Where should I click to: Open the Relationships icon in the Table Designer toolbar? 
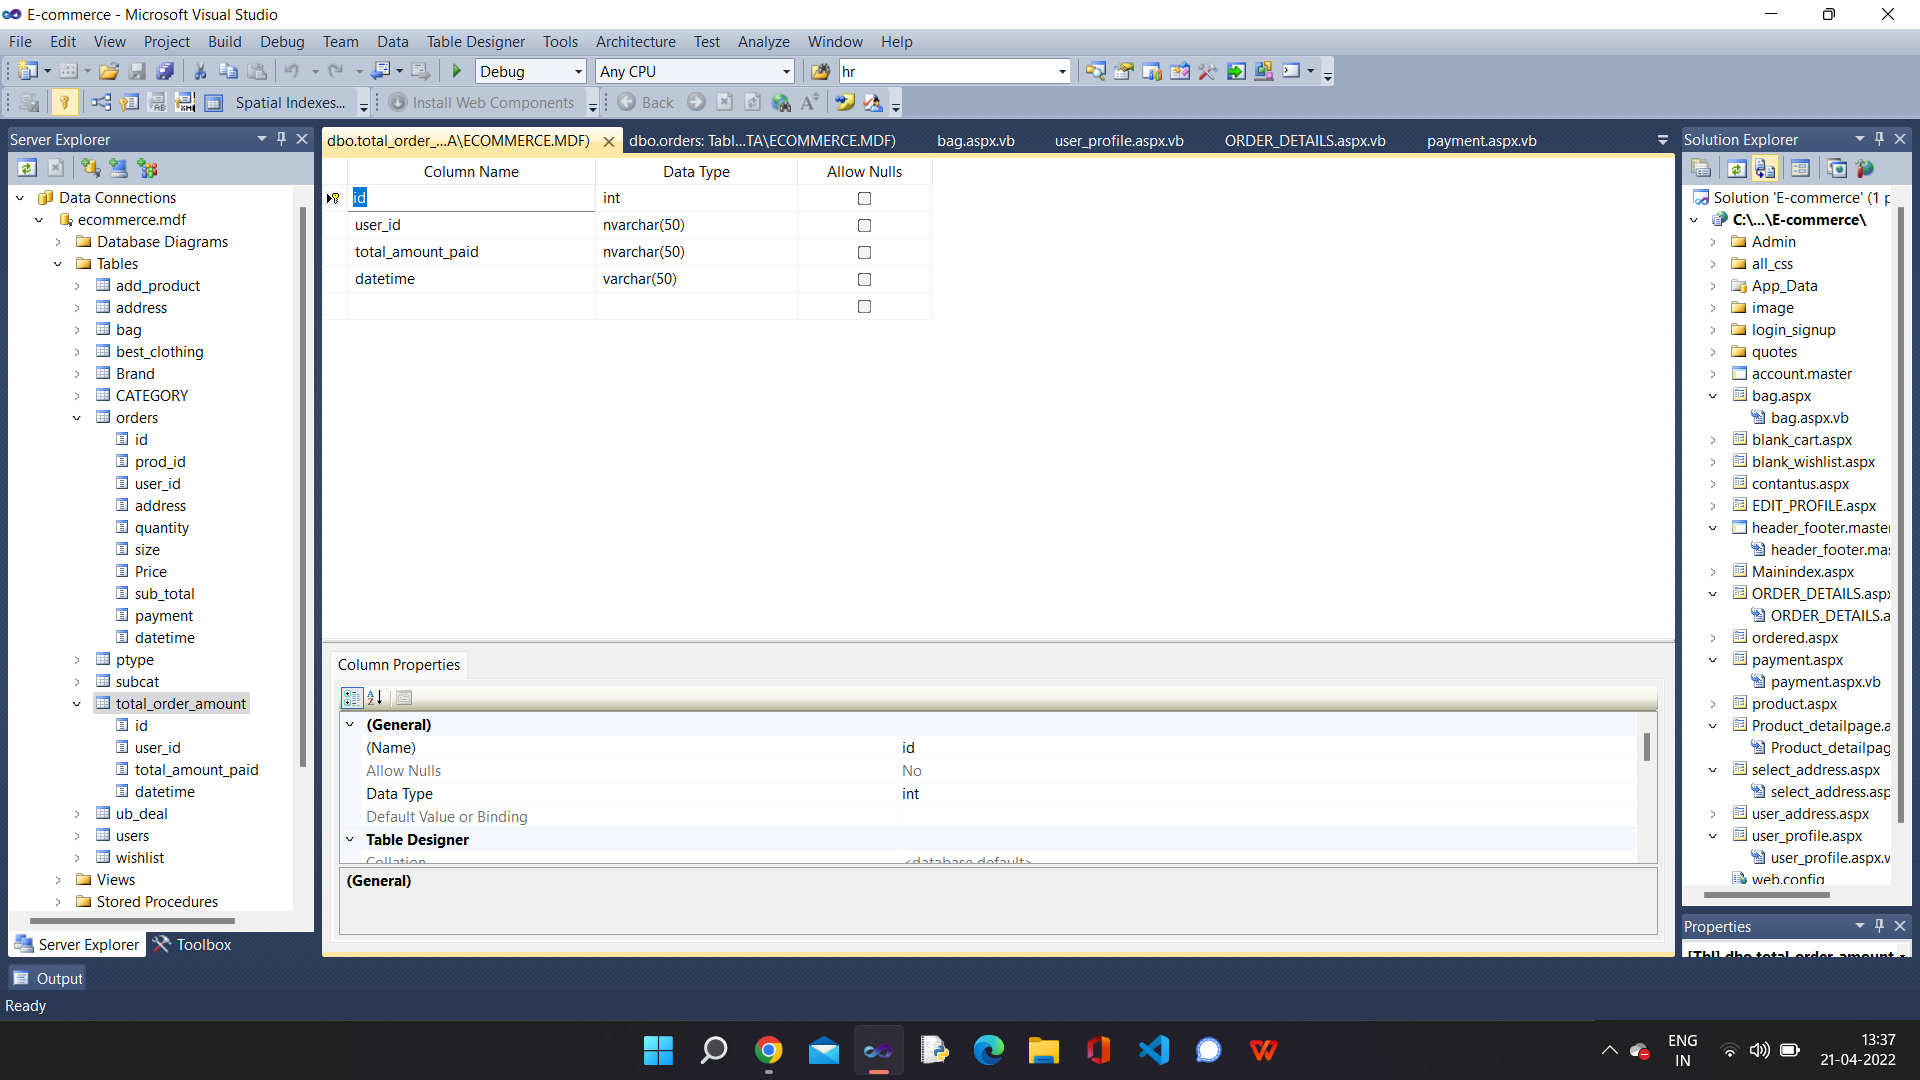point(101,102)
